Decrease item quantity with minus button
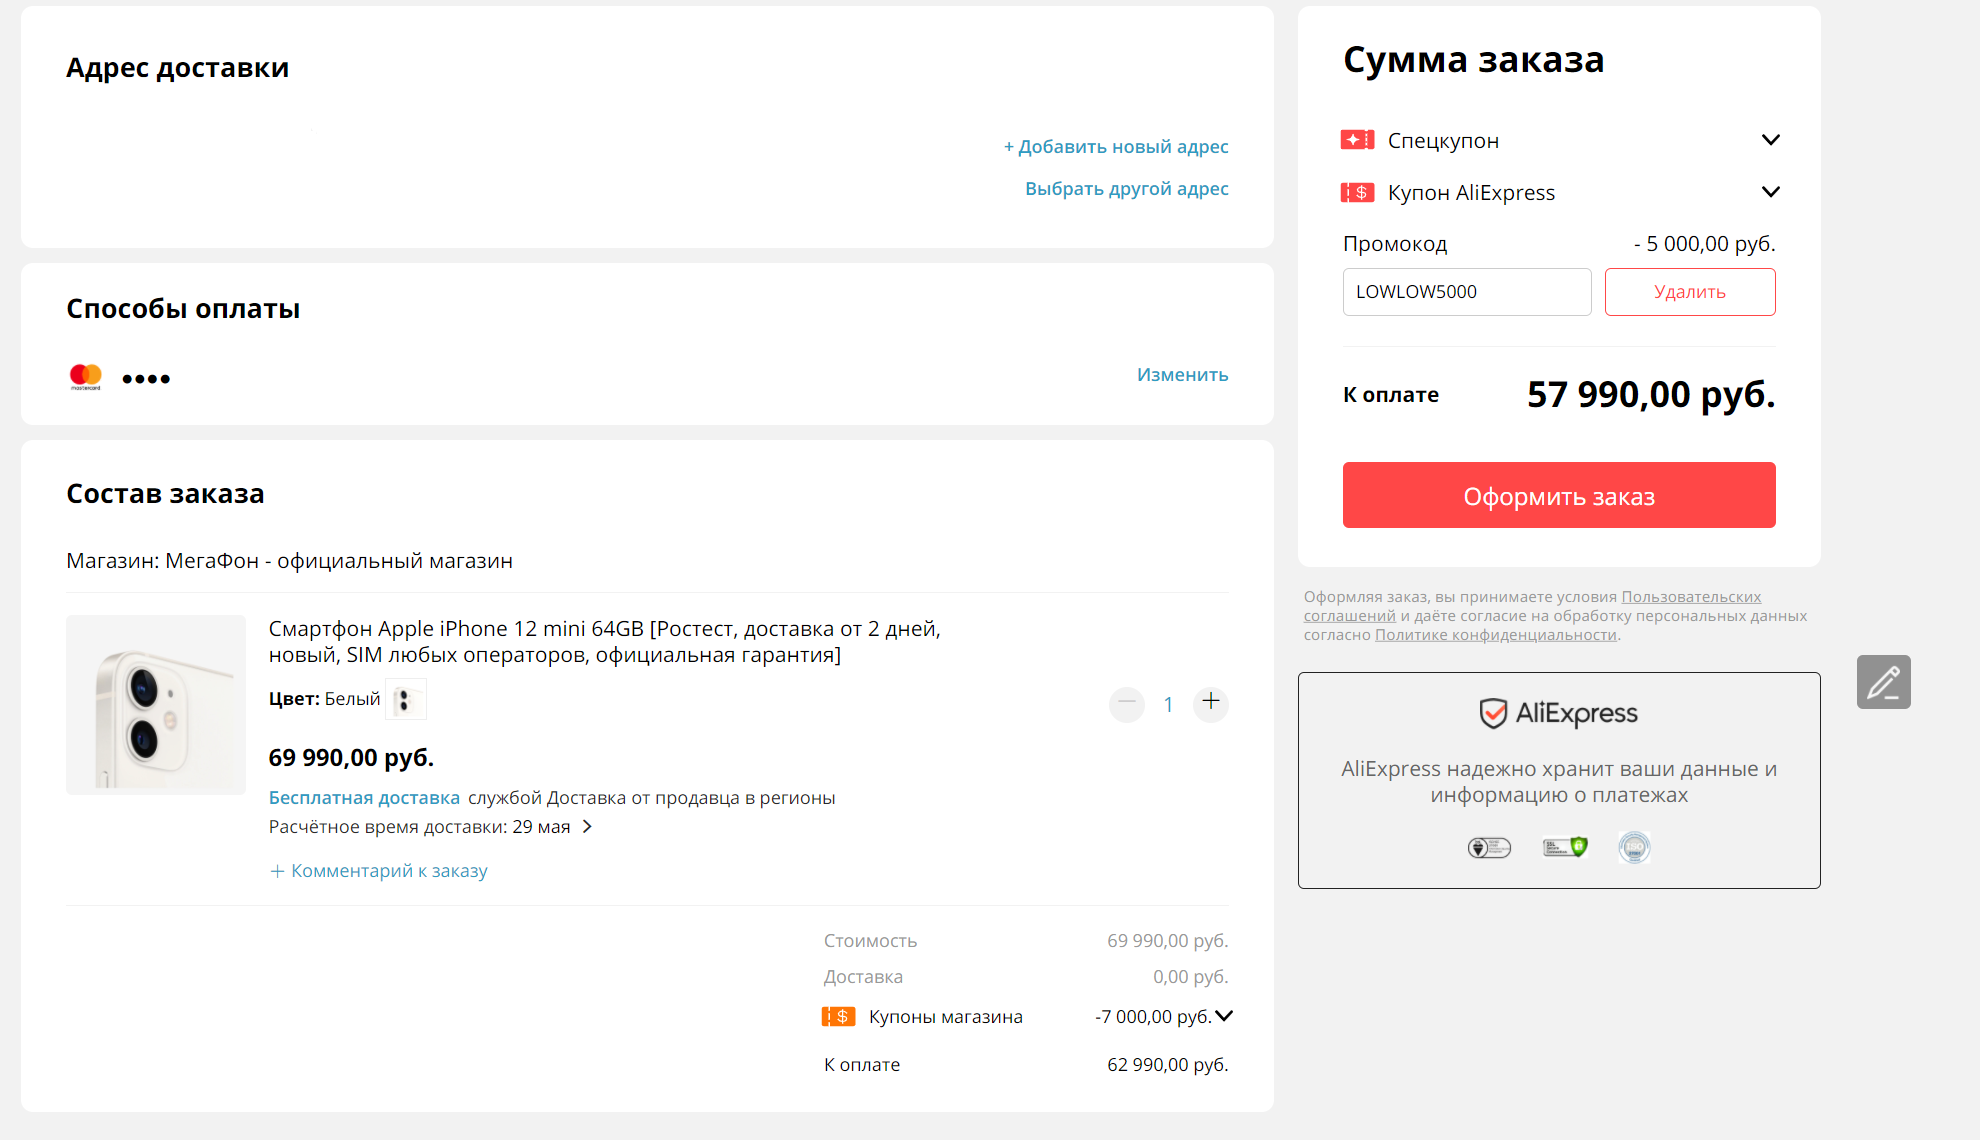The image size is (1980, 1140). coord(1127,702)
